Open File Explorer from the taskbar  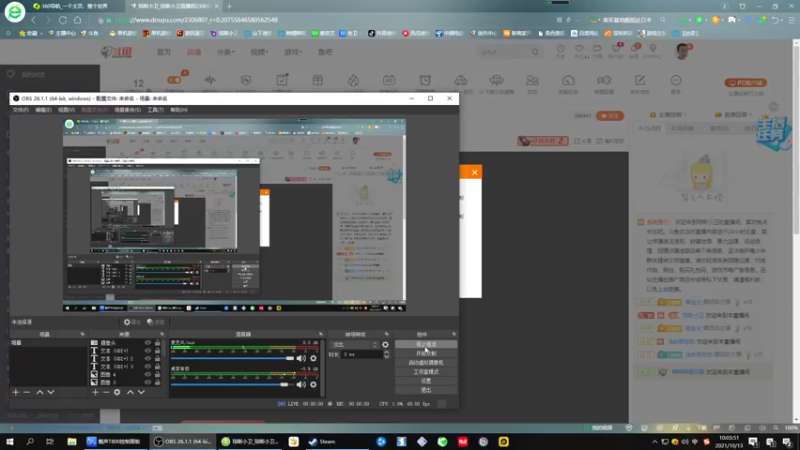click(x=72, y=441)
